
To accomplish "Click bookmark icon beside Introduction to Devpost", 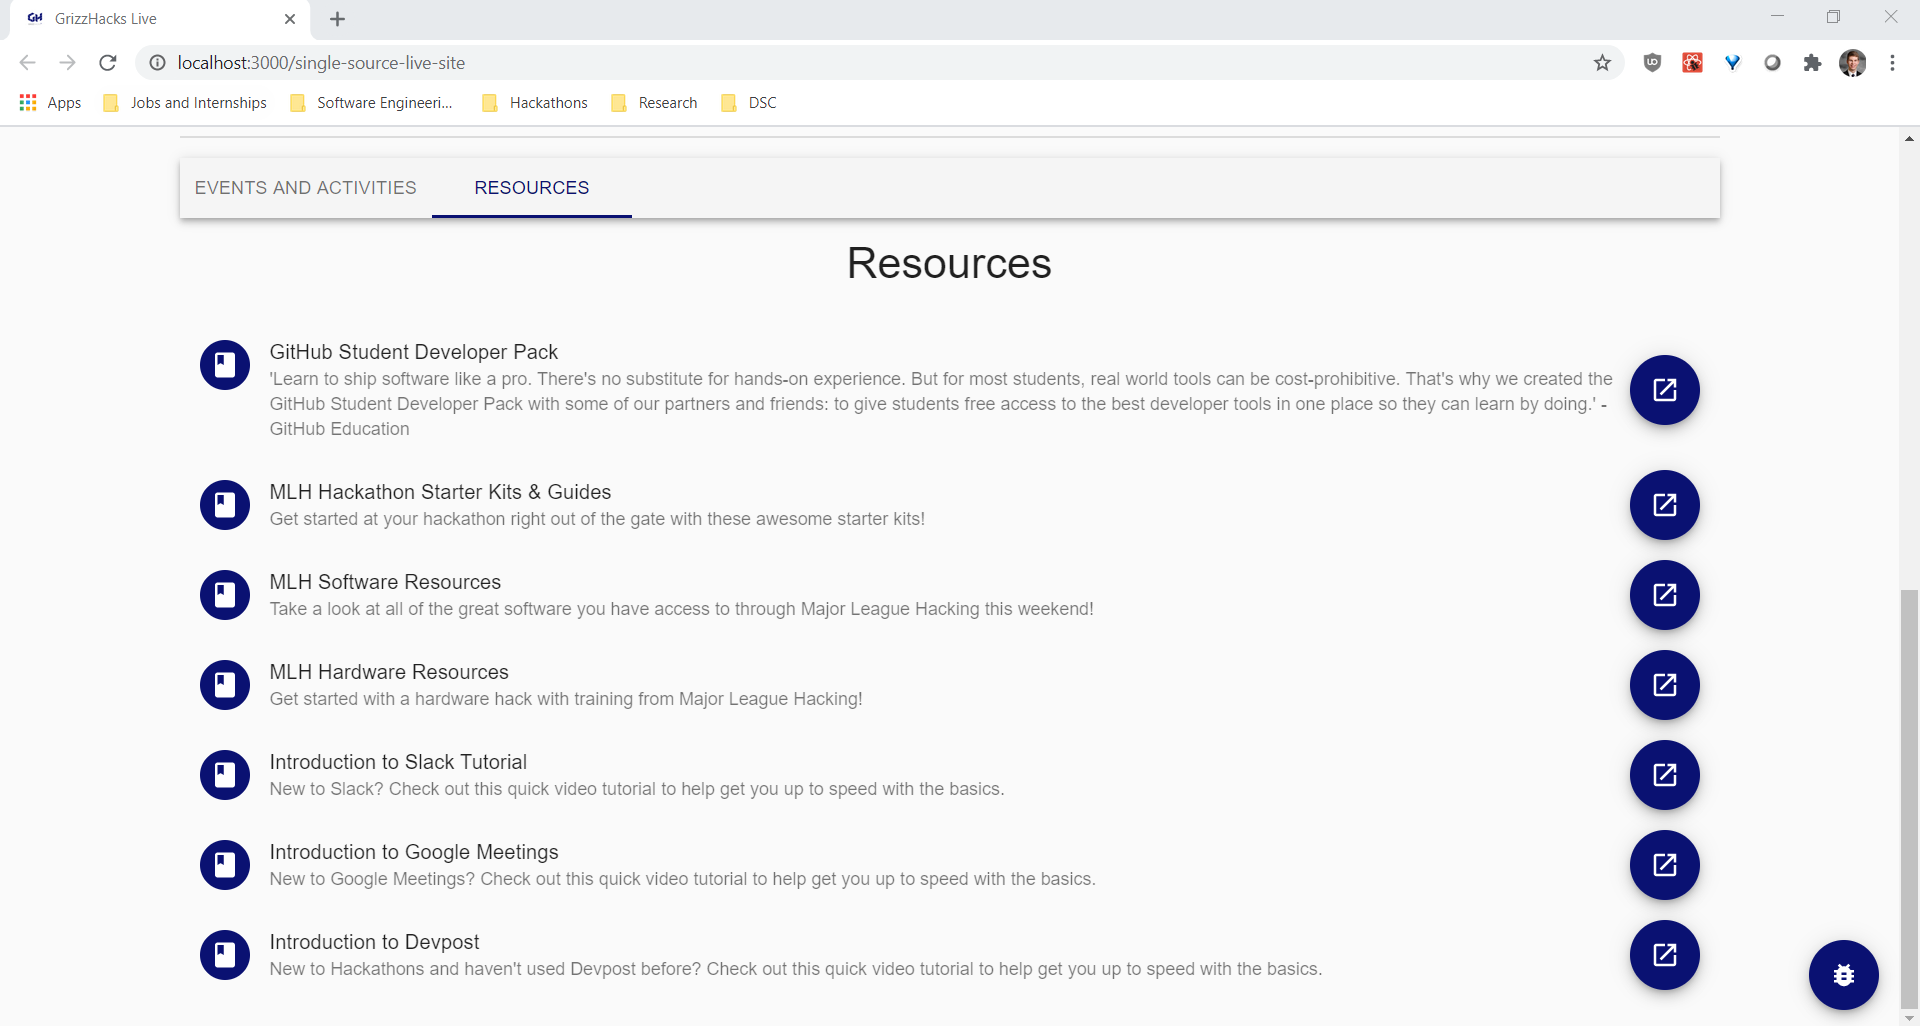I will point(225,955).
